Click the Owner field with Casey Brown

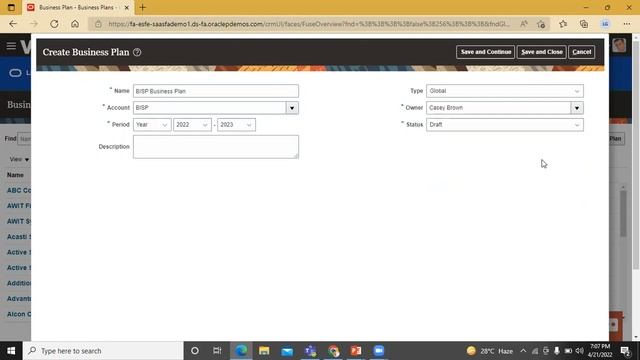tap(498, 108)
